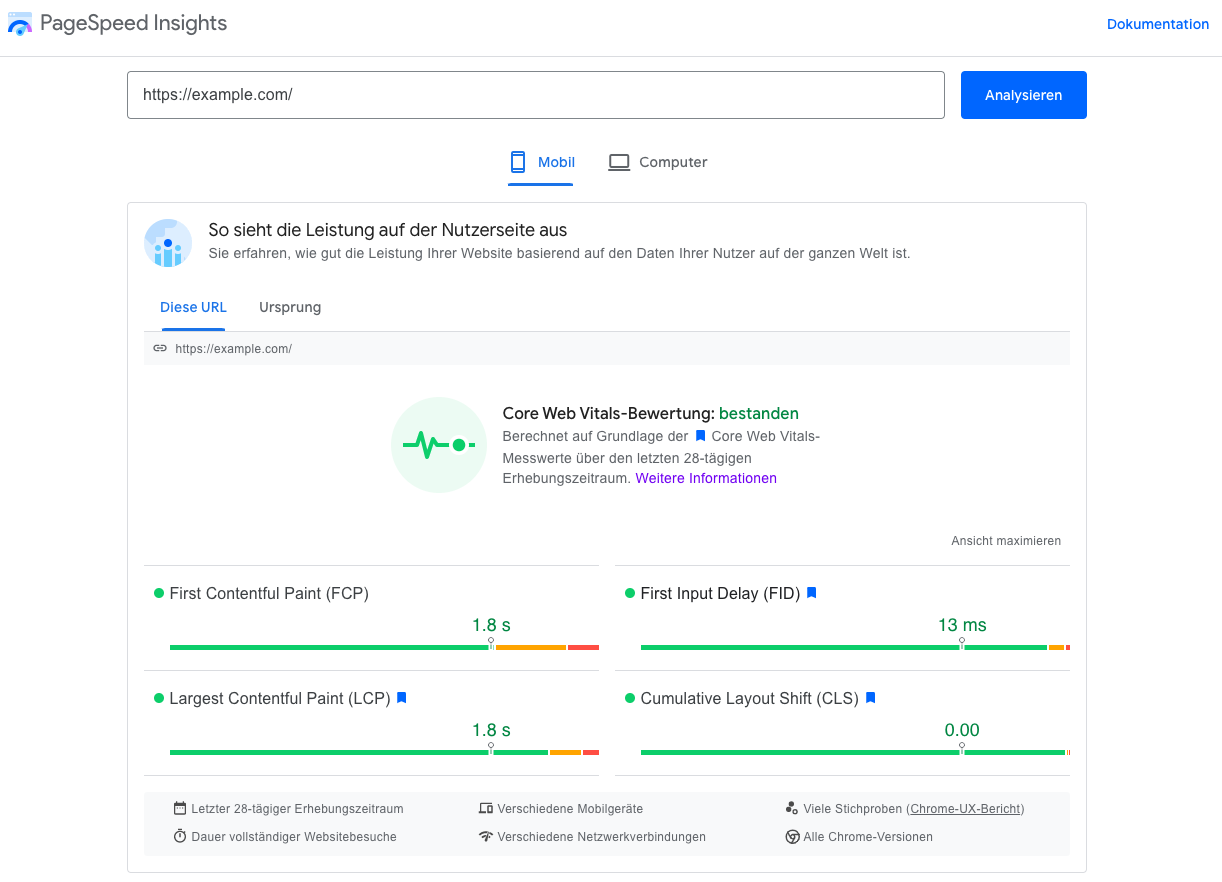Screen dimensions: 1222x882
Task: Click the LCP distribution bar
Action: click(384, 752)
